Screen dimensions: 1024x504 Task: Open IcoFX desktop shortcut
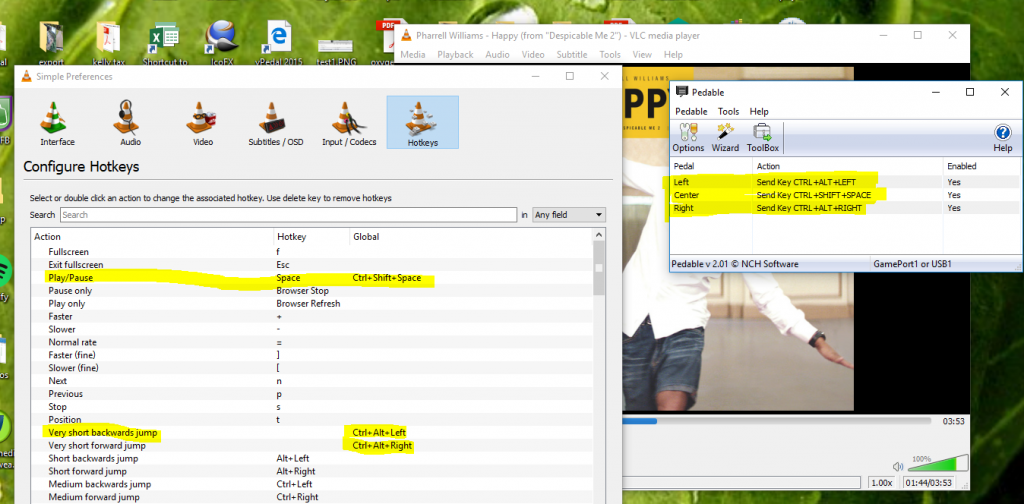click(x=220, y=44)
